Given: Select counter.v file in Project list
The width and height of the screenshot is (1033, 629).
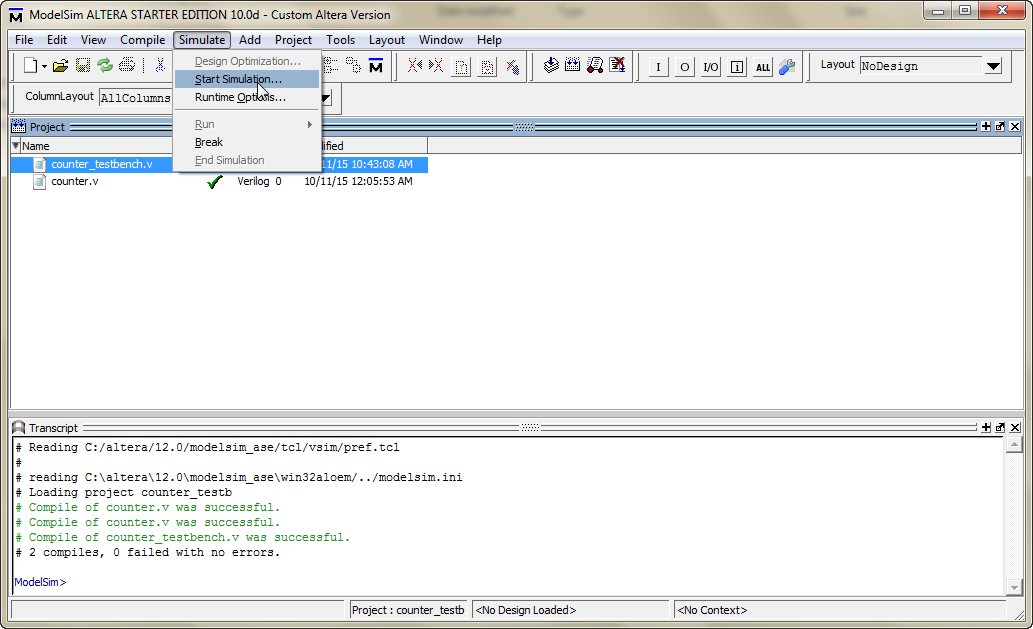Looking at the screenshot, I should [x=74, y=181].
